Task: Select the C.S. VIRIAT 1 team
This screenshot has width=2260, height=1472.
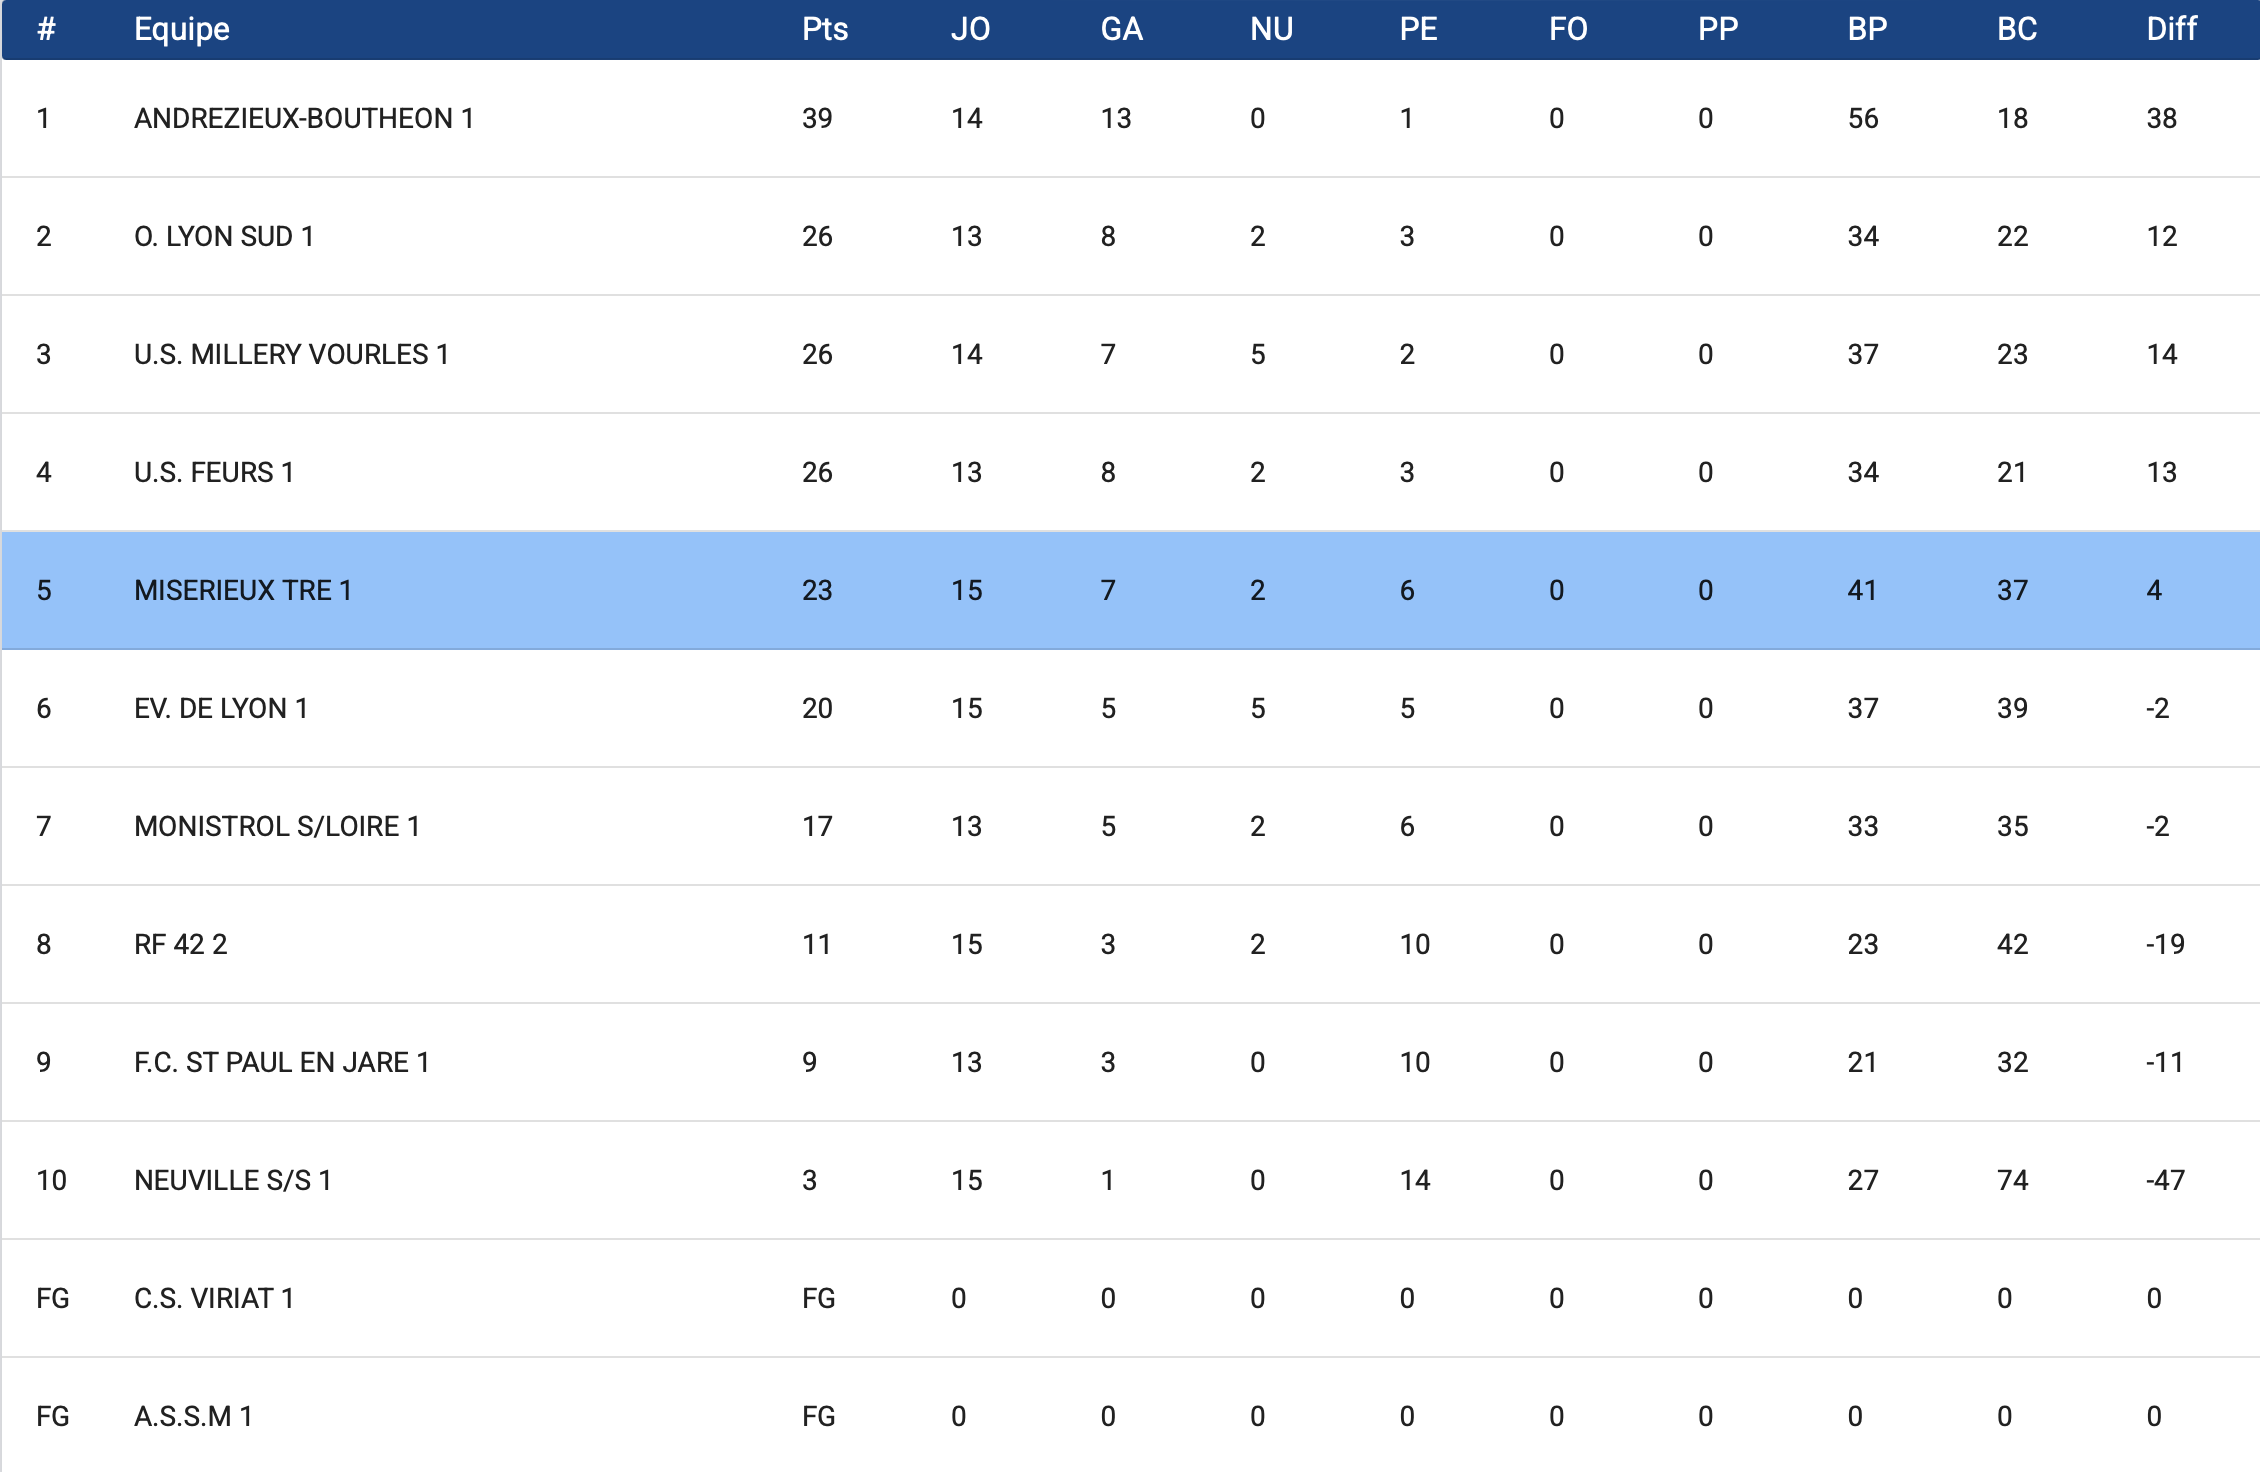Action: pyautogui.click(x=214, y=1298)
